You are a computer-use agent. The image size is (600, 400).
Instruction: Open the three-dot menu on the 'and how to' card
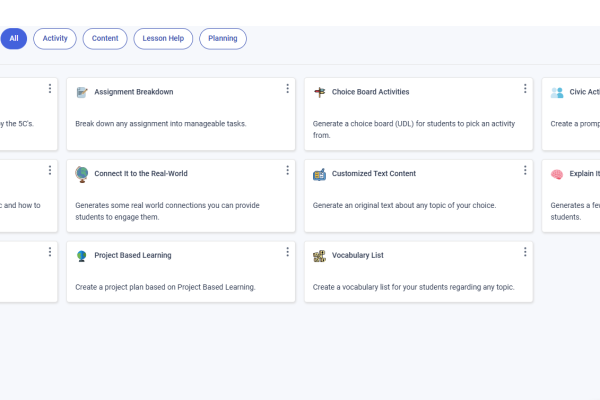[50, 170]
